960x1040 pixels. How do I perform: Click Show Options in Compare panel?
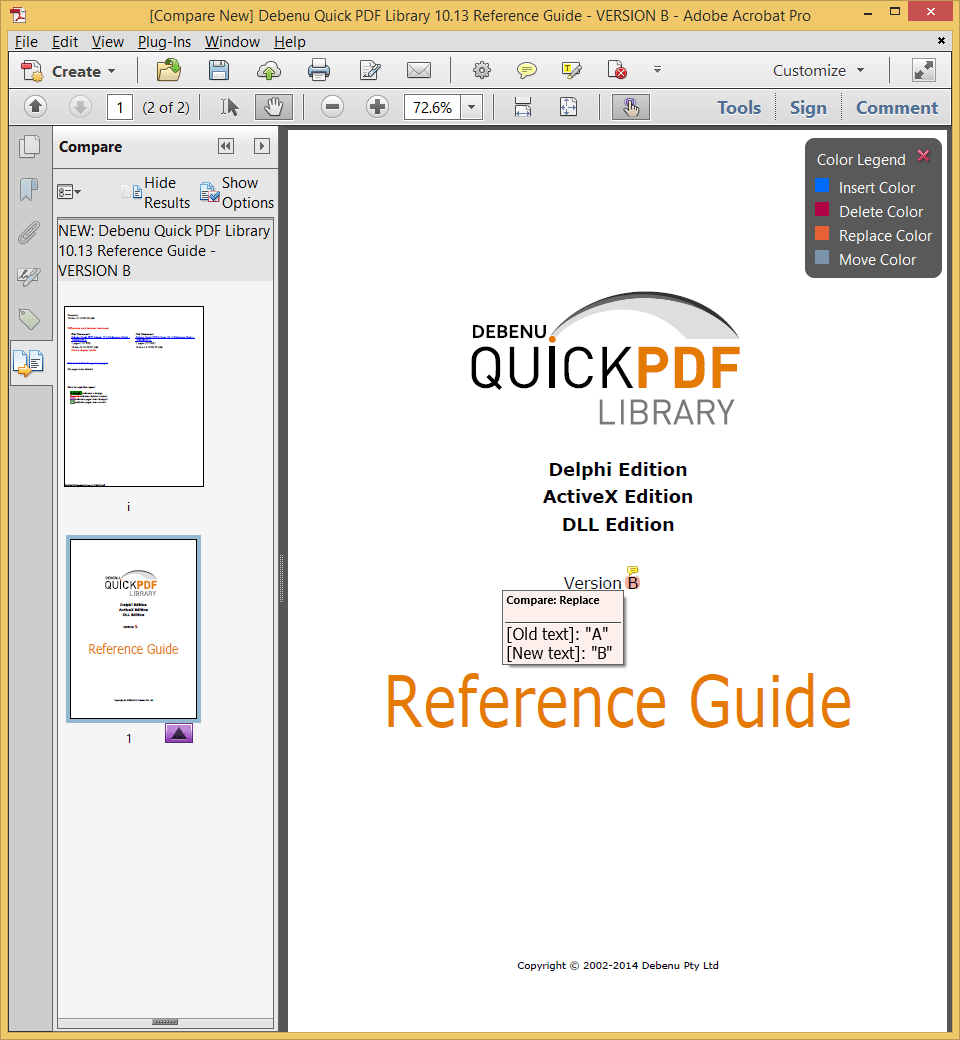237,192
